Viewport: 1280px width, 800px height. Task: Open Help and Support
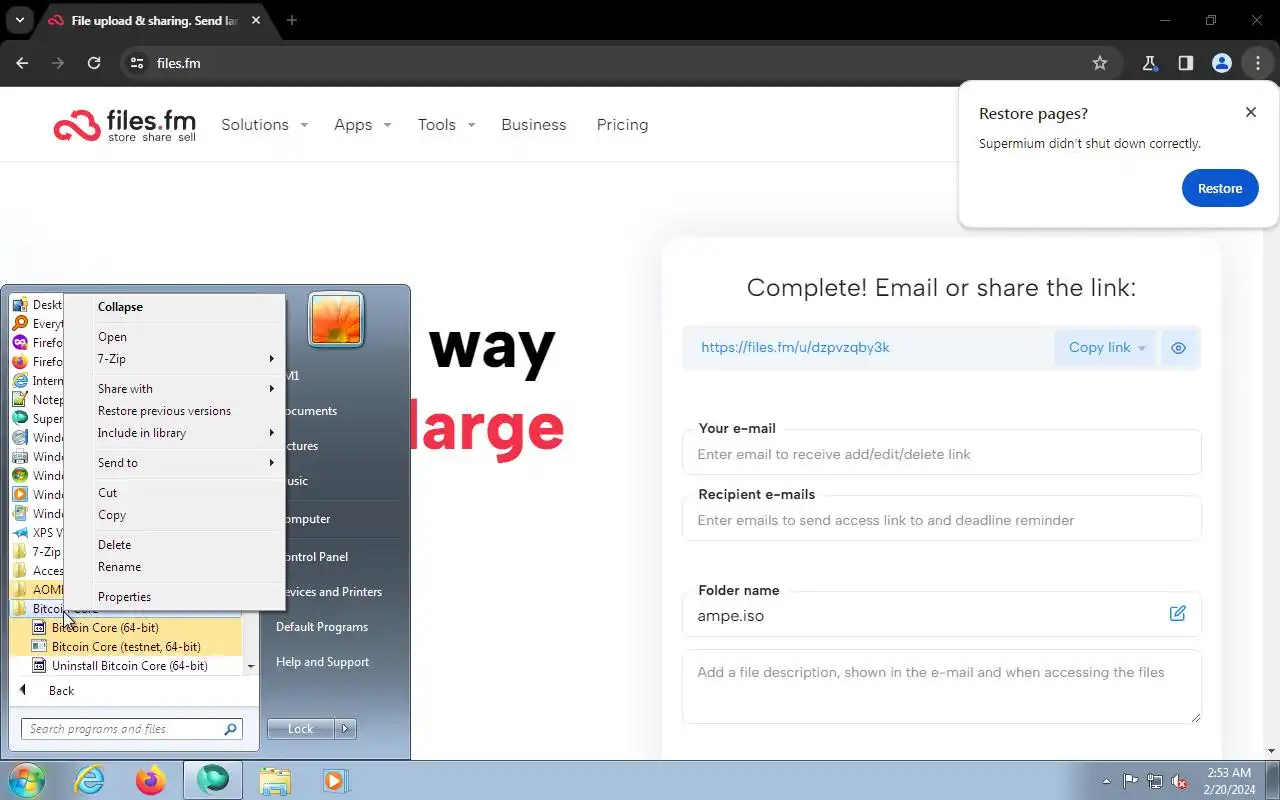pyautogui.click(x=322, y=662)
